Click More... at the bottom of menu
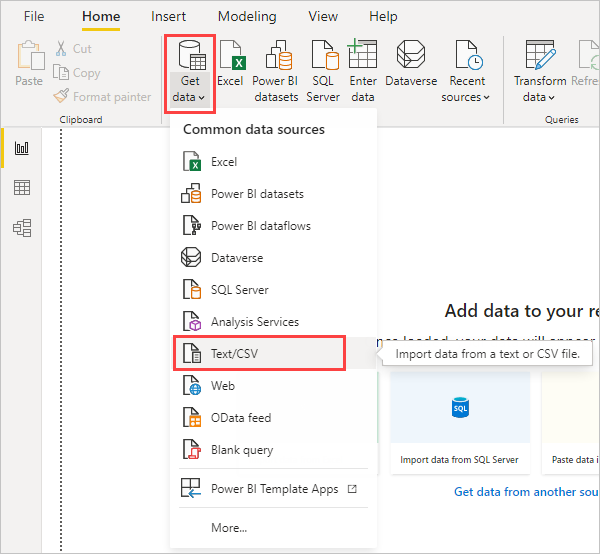The height and width of the screenshot is (554, 600). tap(229, 527)
